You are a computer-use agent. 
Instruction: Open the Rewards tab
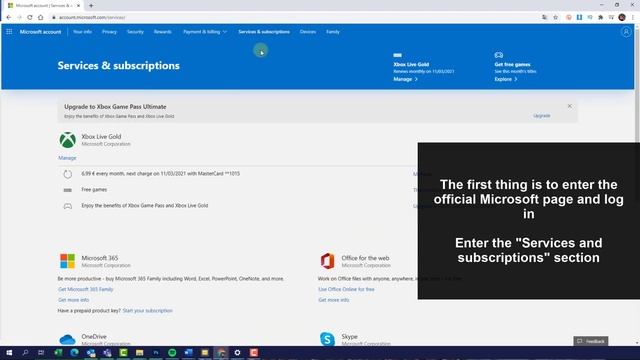pyautogui.click(x=162, y=32)
